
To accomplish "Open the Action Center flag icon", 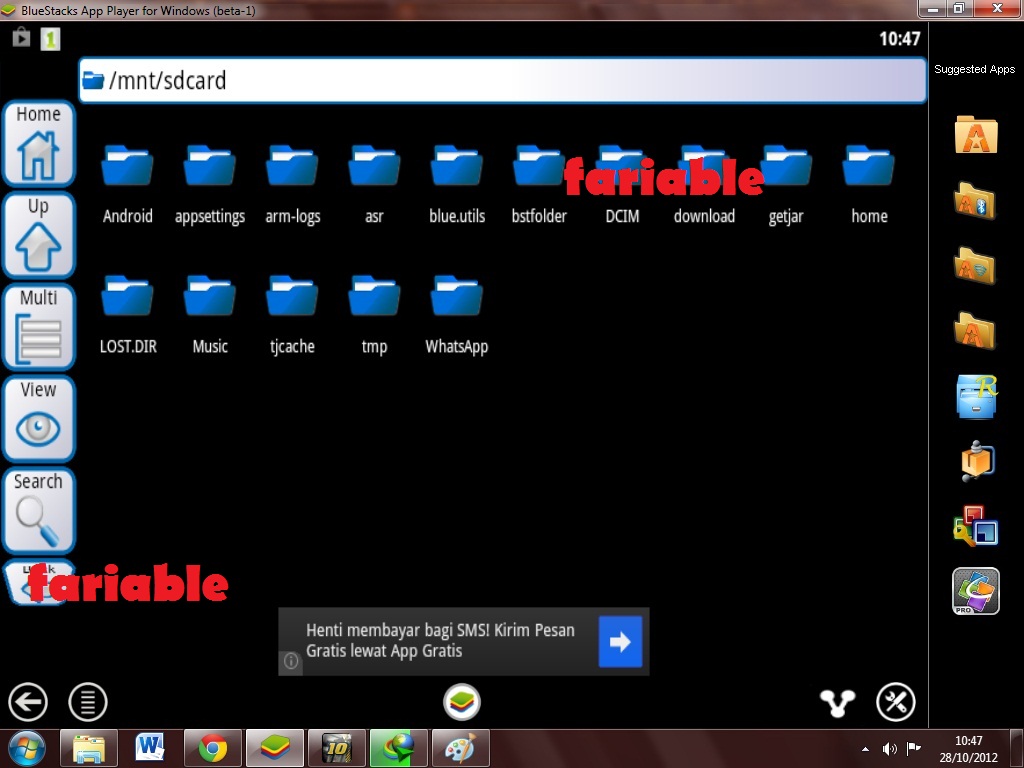I will pyautogui.click(x=914, y=748).
